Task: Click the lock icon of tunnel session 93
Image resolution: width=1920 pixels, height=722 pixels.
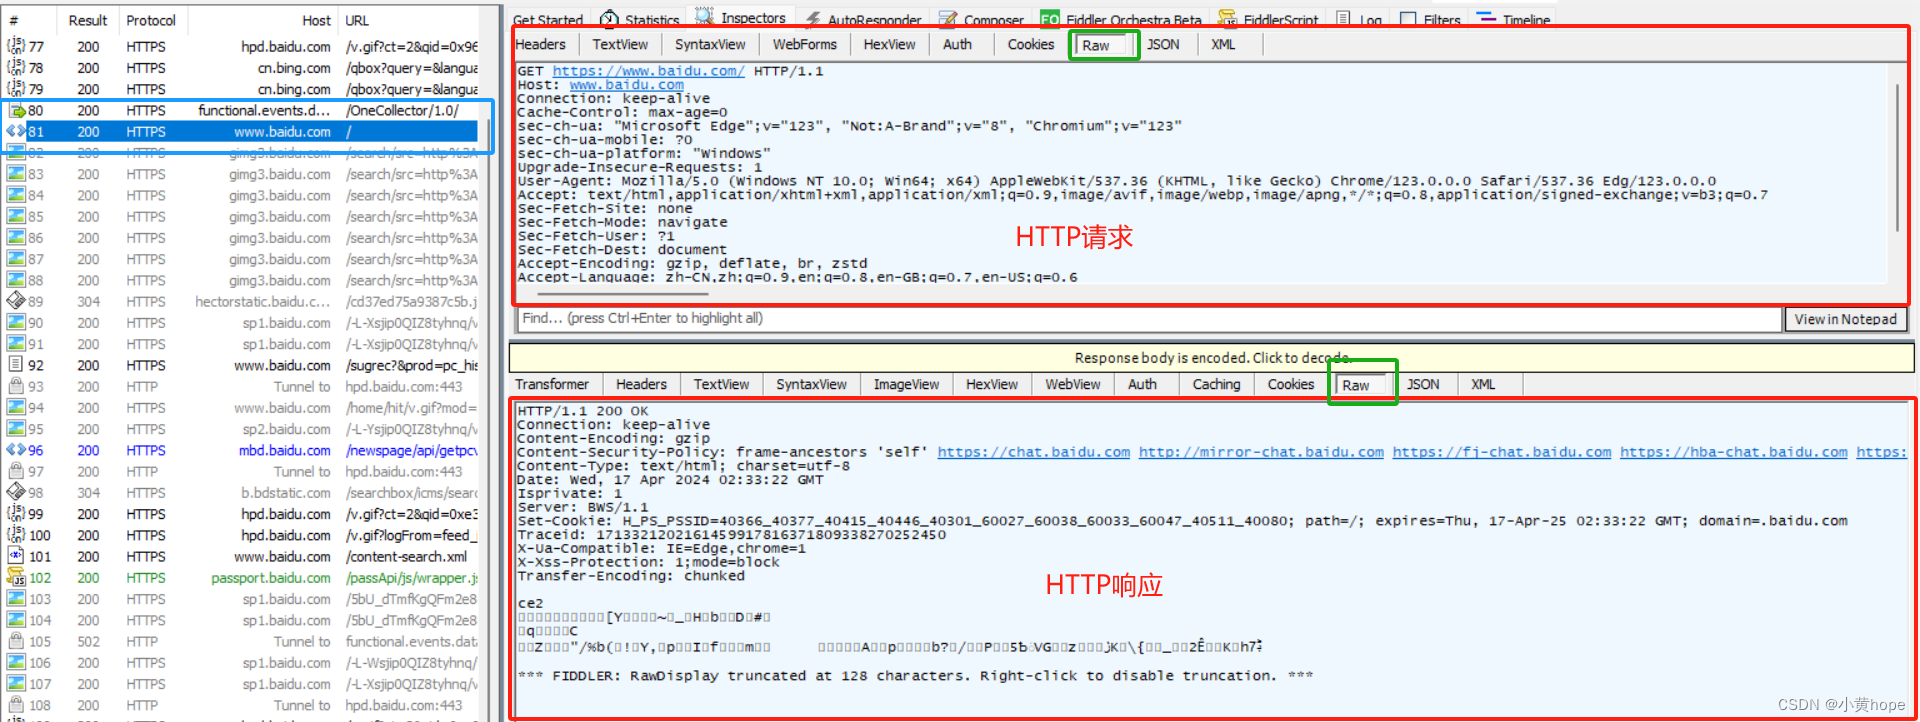Action: tap(16, 386)
